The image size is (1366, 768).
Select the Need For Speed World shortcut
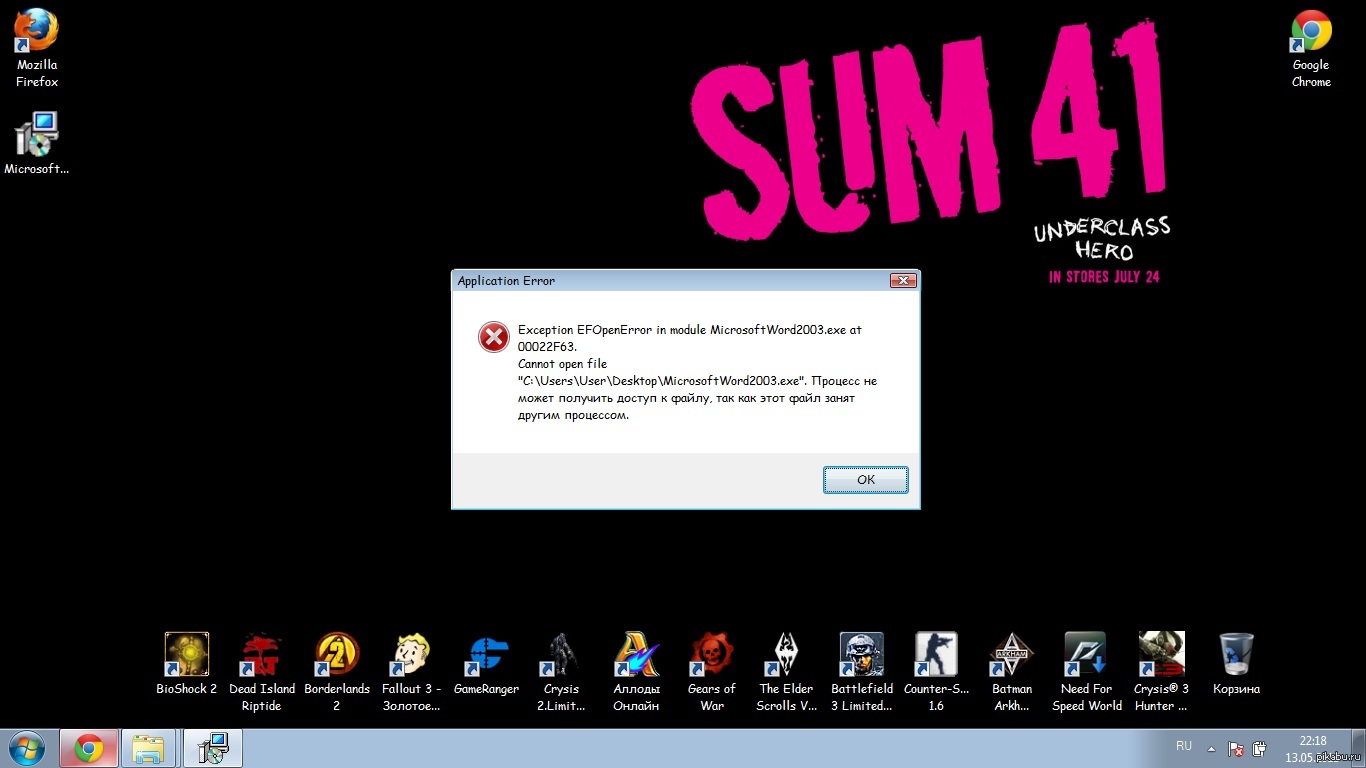[1087, 672]
